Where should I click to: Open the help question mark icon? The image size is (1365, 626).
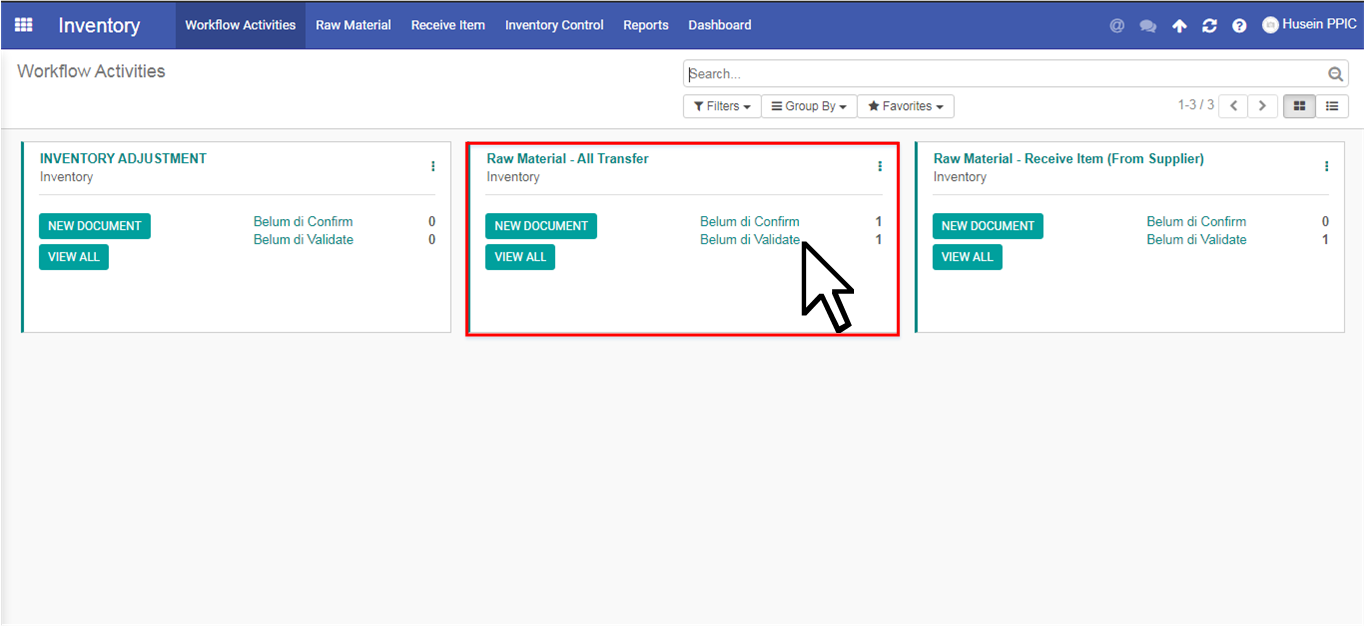tap(1239, 26)
